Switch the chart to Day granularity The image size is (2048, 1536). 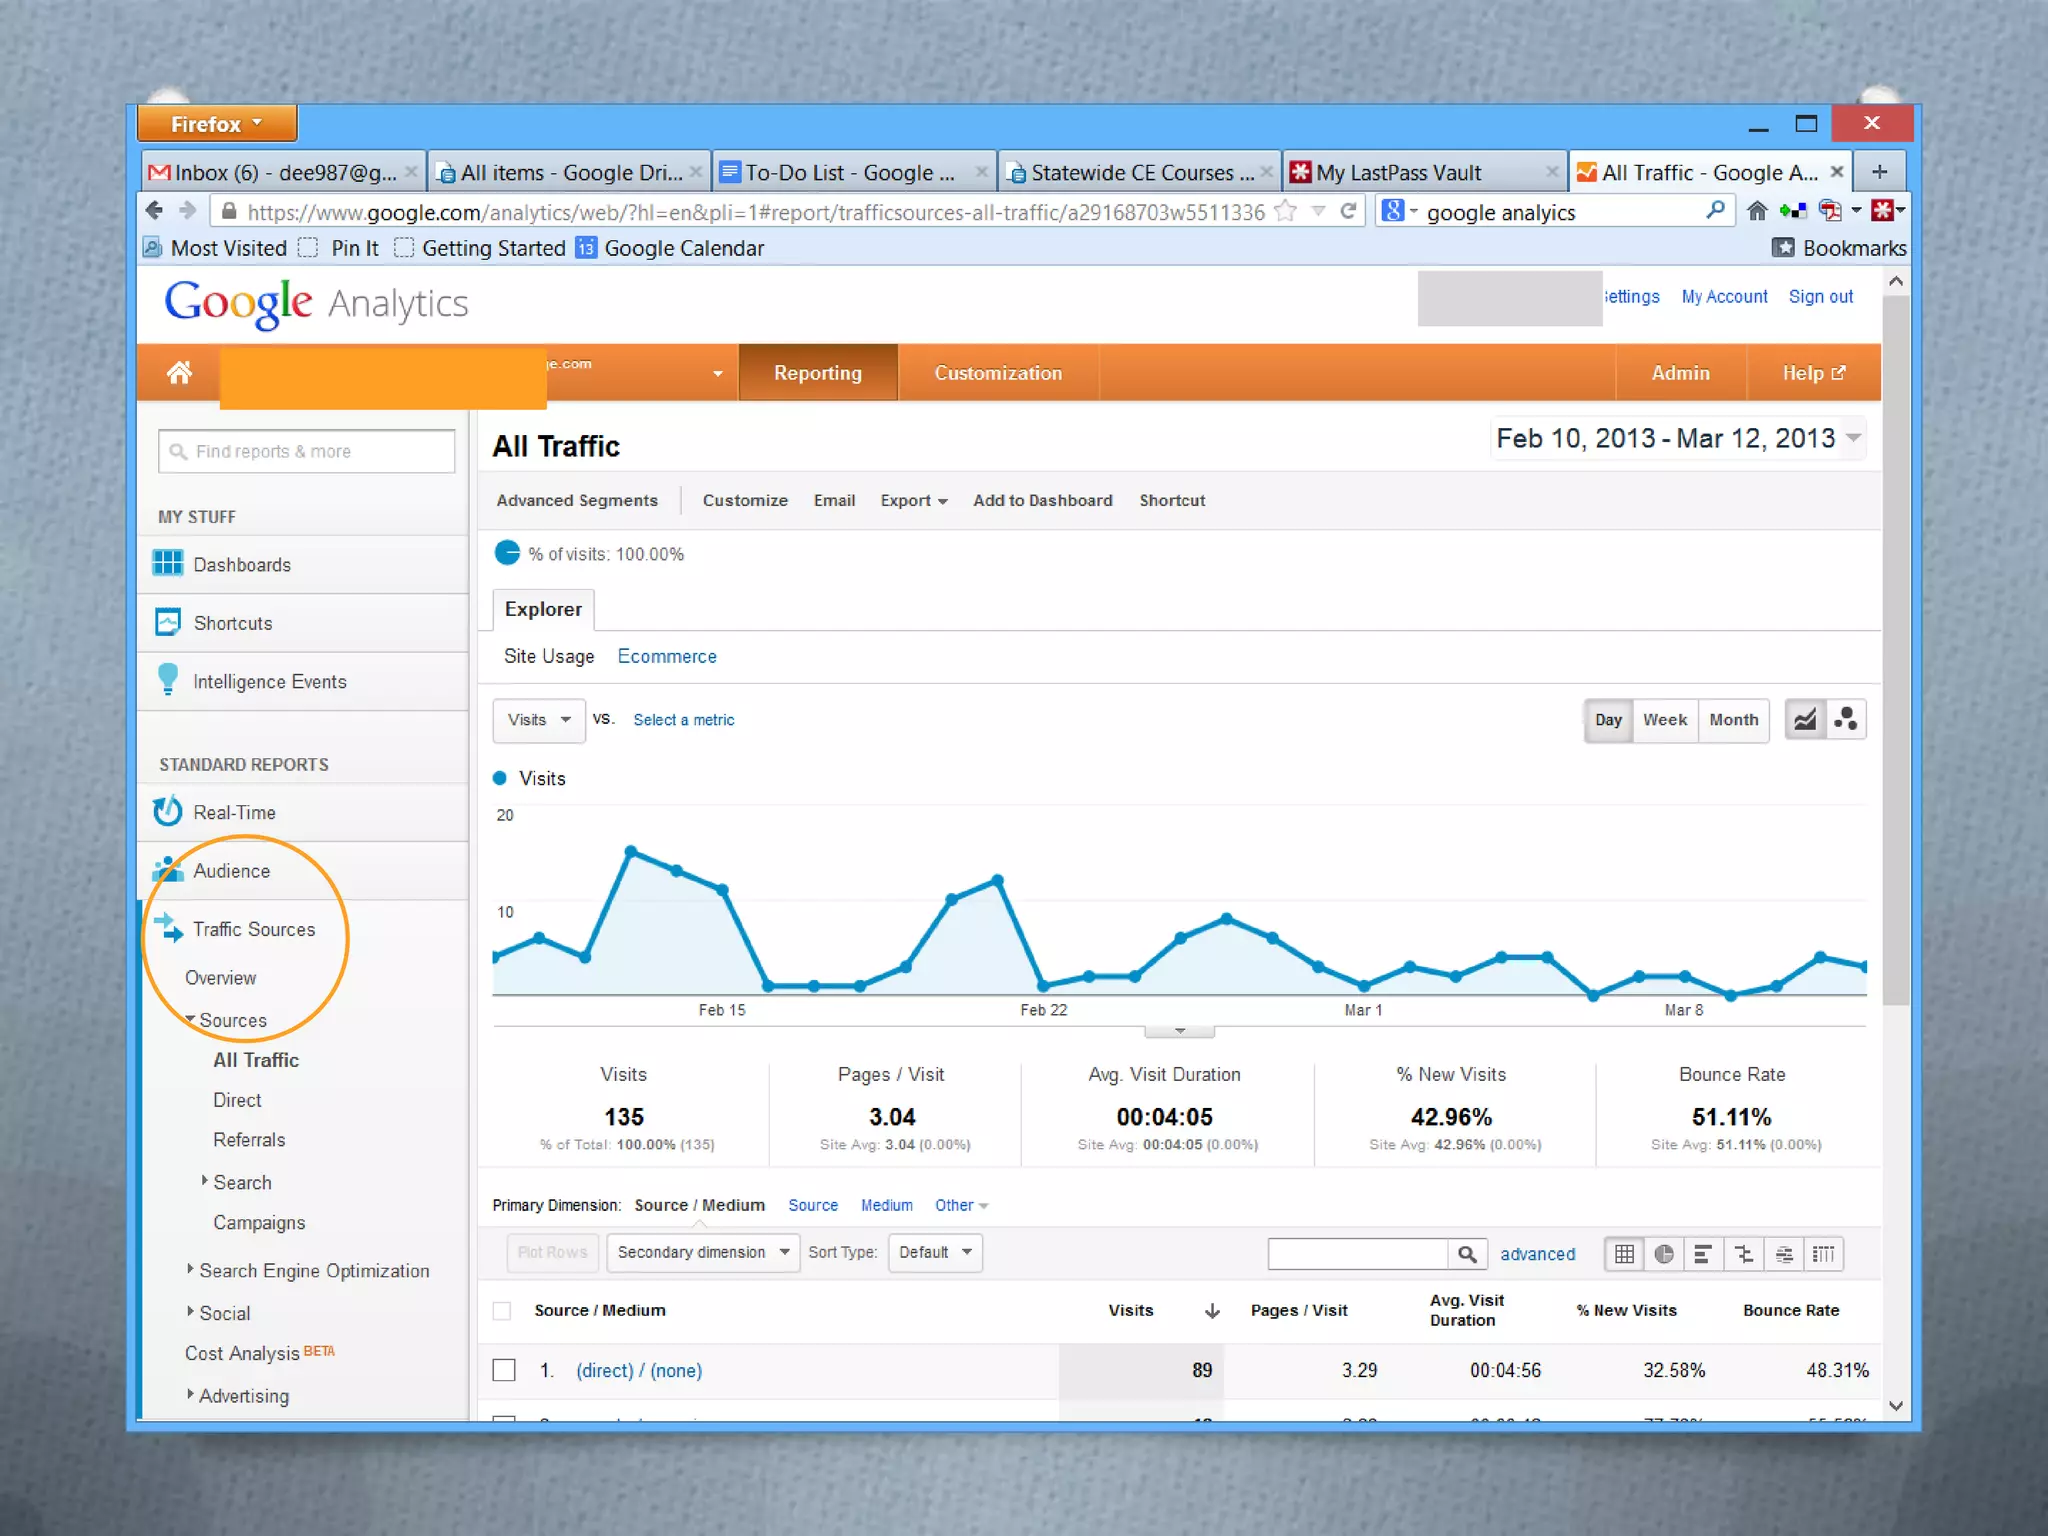point(1609,720)
